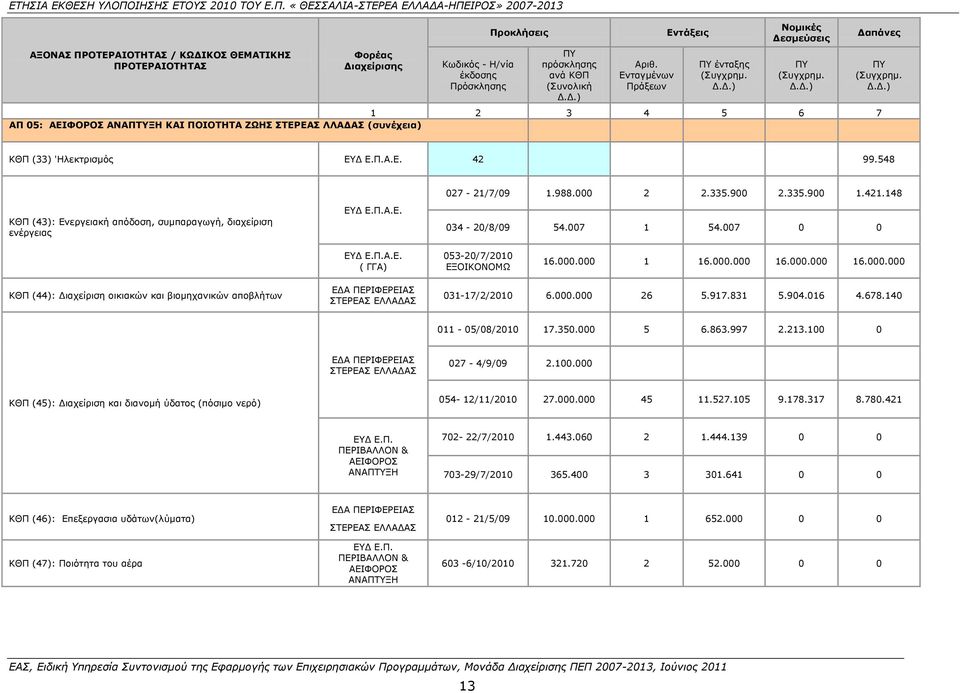
Task: Click 'ΚΘΠ (47): Ποιότητα του αέρα' label
Action: (x=75, y=563)
